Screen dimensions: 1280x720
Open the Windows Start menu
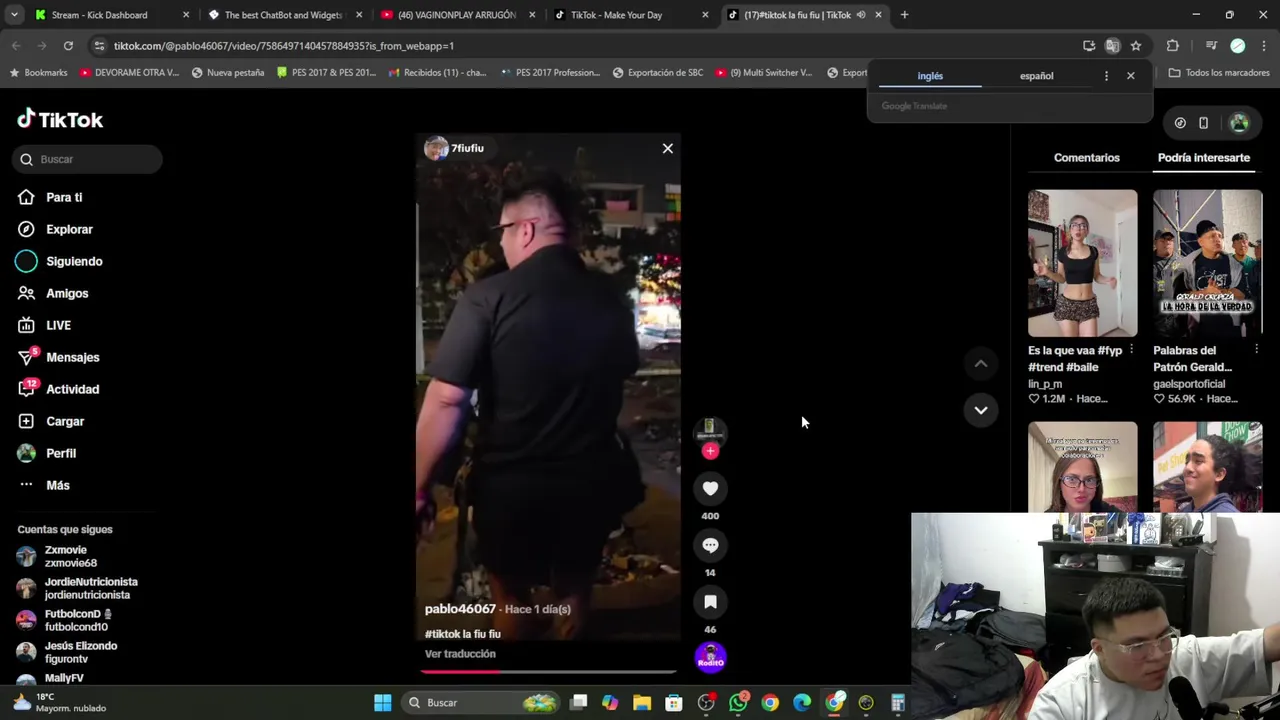tap(382, 703)
